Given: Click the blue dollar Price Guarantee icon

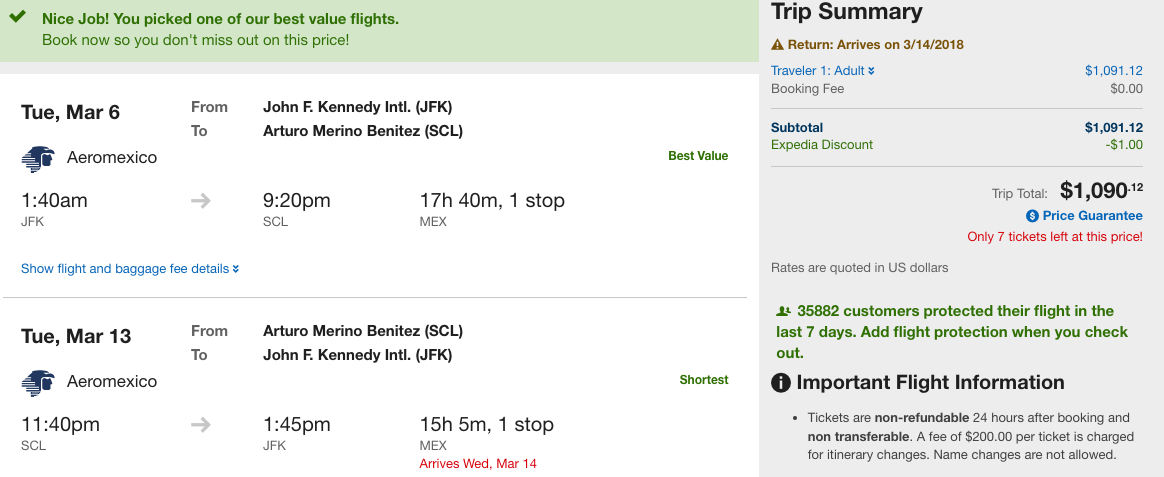Looking at the screenshot, I should pos(1032,216).
